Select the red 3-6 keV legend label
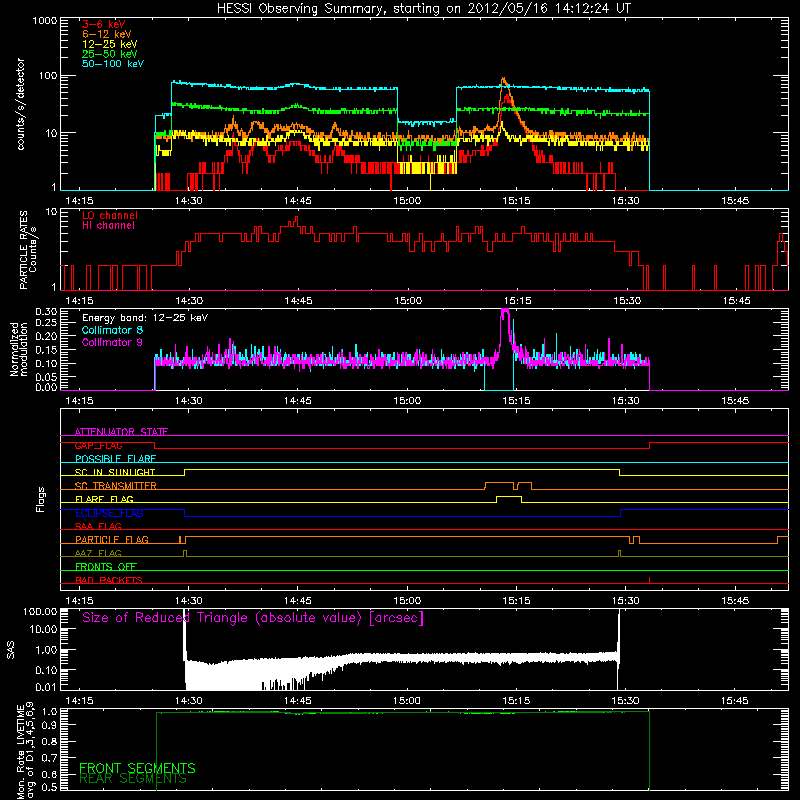 (x=104, y=24)
